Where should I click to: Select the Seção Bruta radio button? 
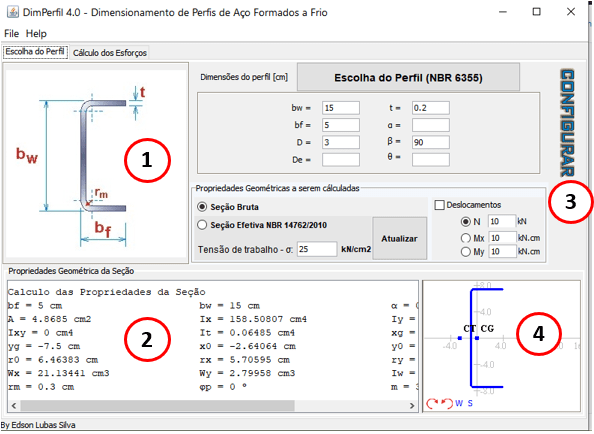click(x=202, y=207)
